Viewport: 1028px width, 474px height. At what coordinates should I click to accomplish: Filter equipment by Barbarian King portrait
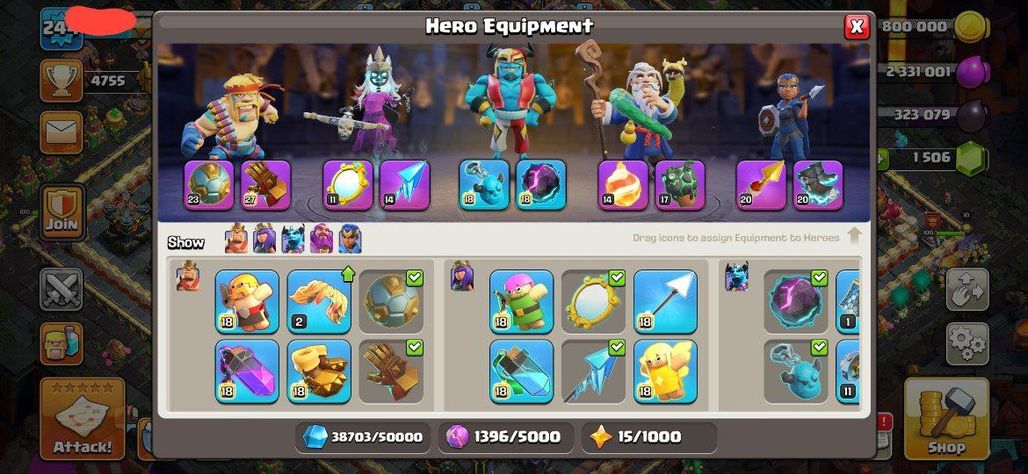click(236, 239)
